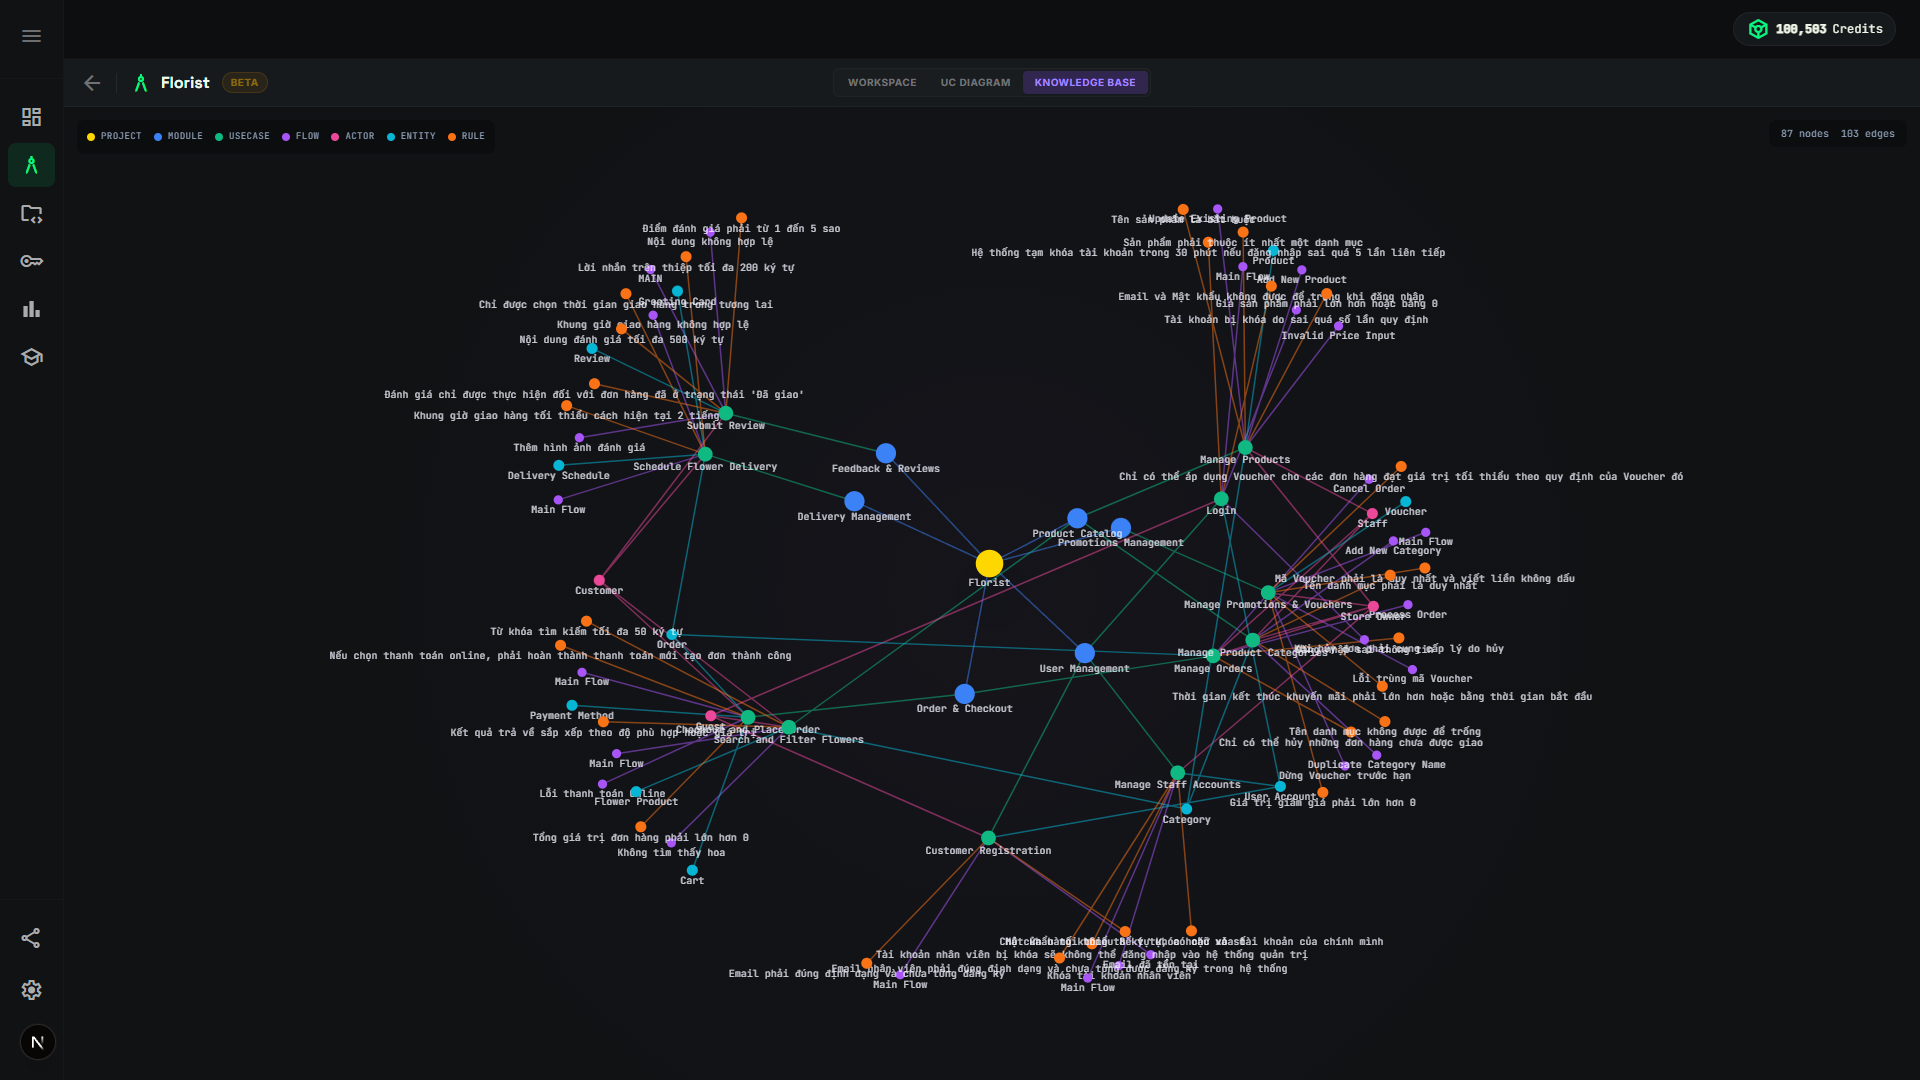Click the BETA badge
The height and width of the screenshot is (1080, 1920).
244,83
